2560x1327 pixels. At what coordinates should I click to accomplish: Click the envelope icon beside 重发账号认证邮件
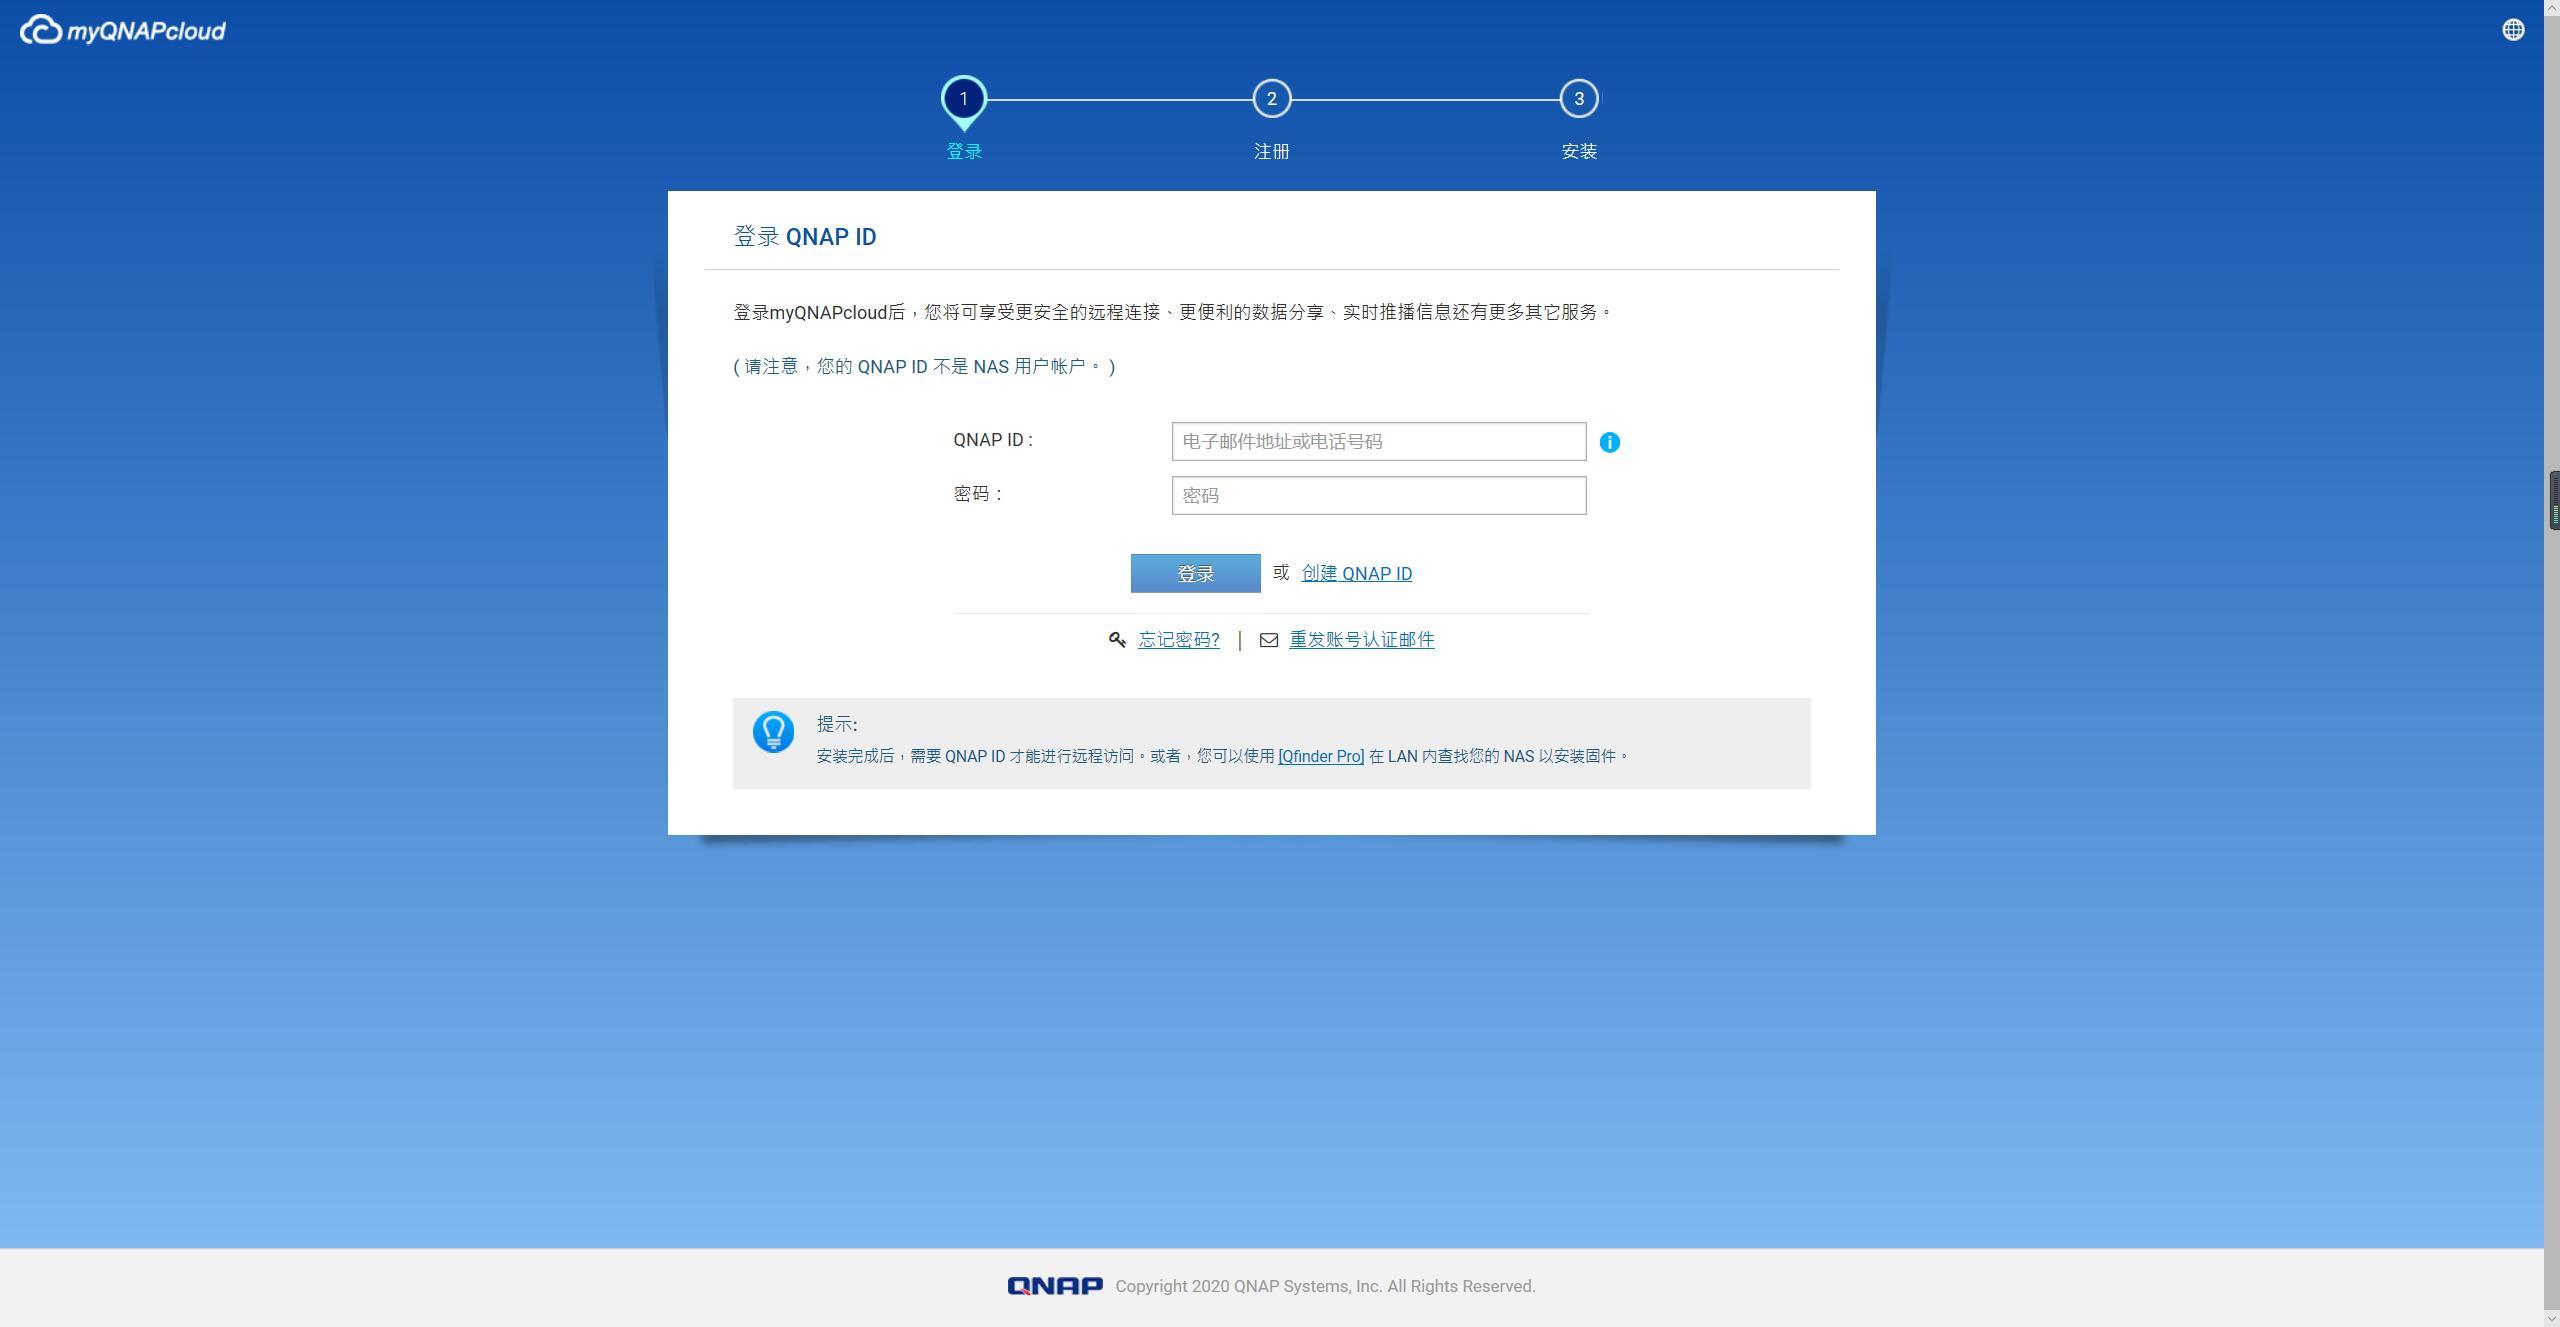(x=1268, y=640)
